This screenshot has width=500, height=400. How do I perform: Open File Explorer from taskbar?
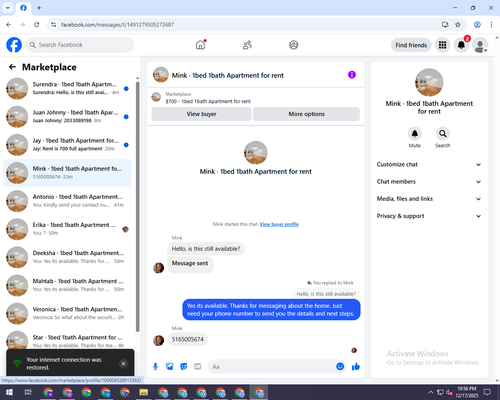tap(144, 392)
